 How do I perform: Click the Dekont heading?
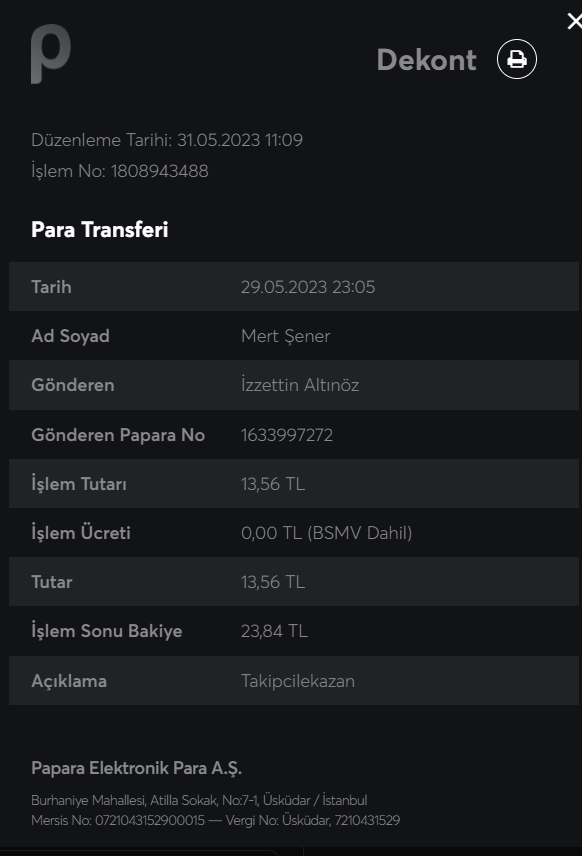(426, 60)
